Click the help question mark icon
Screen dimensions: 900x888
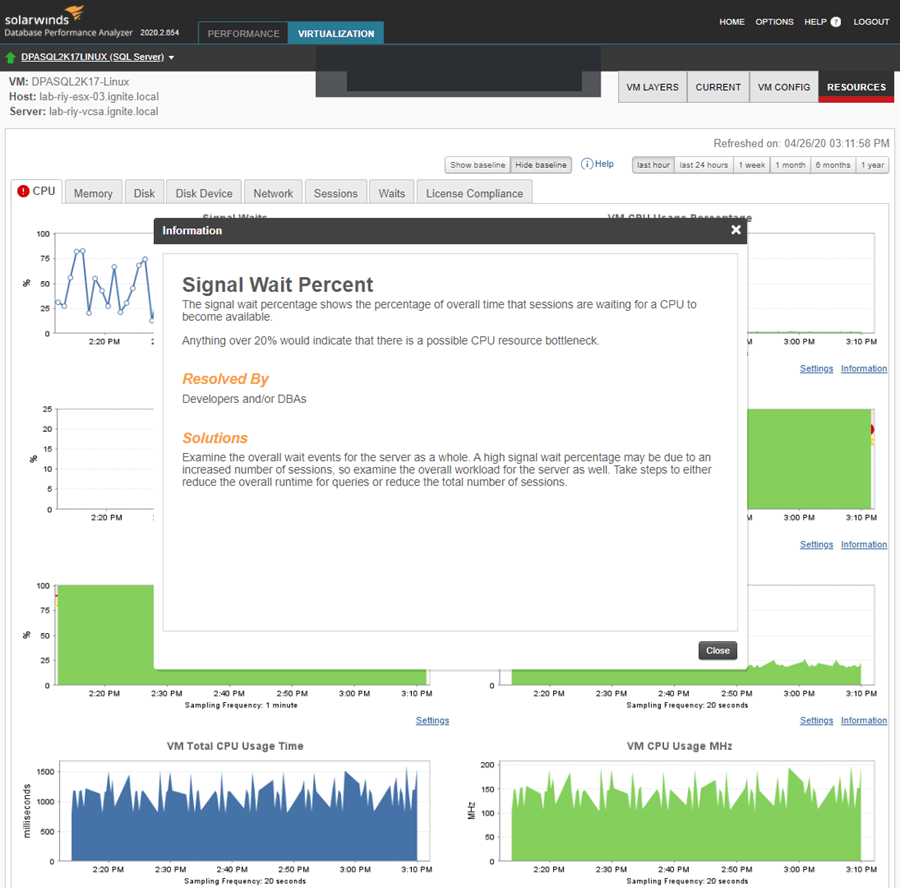pos(836,22)
